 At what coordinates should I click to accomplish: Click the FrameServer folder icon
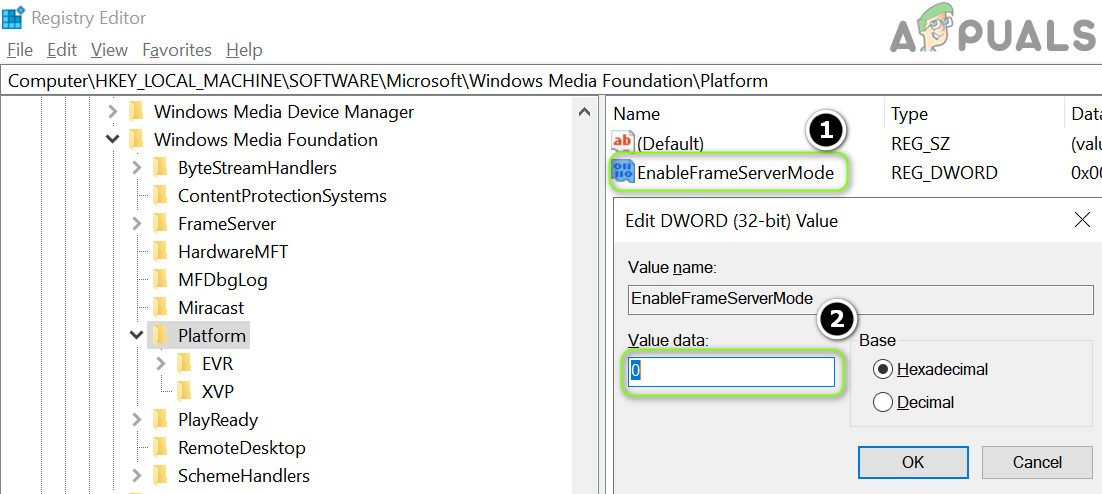click(160, 224)
